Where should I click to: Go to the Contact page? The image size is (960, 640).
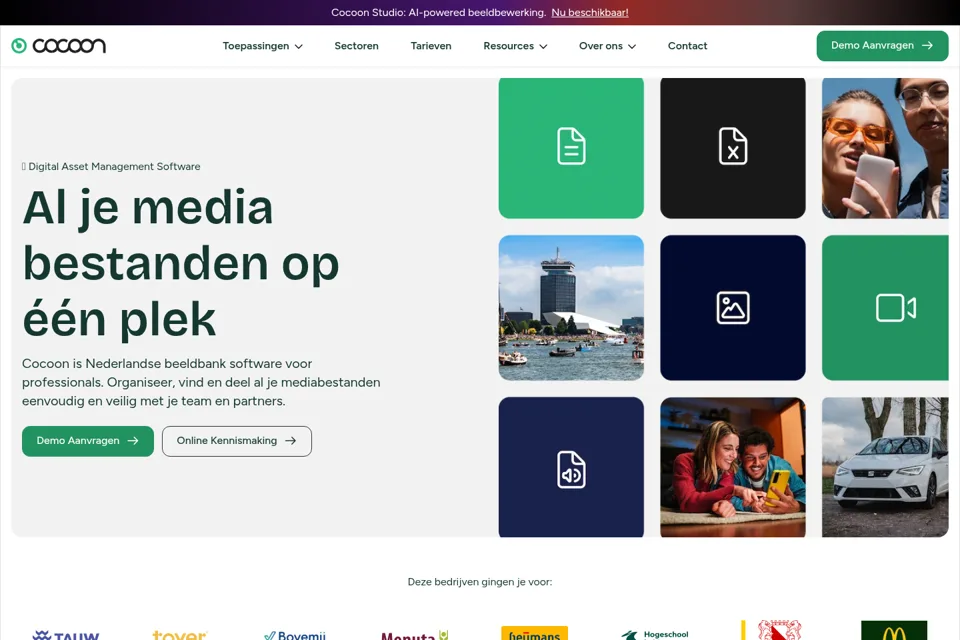[687, 46]
